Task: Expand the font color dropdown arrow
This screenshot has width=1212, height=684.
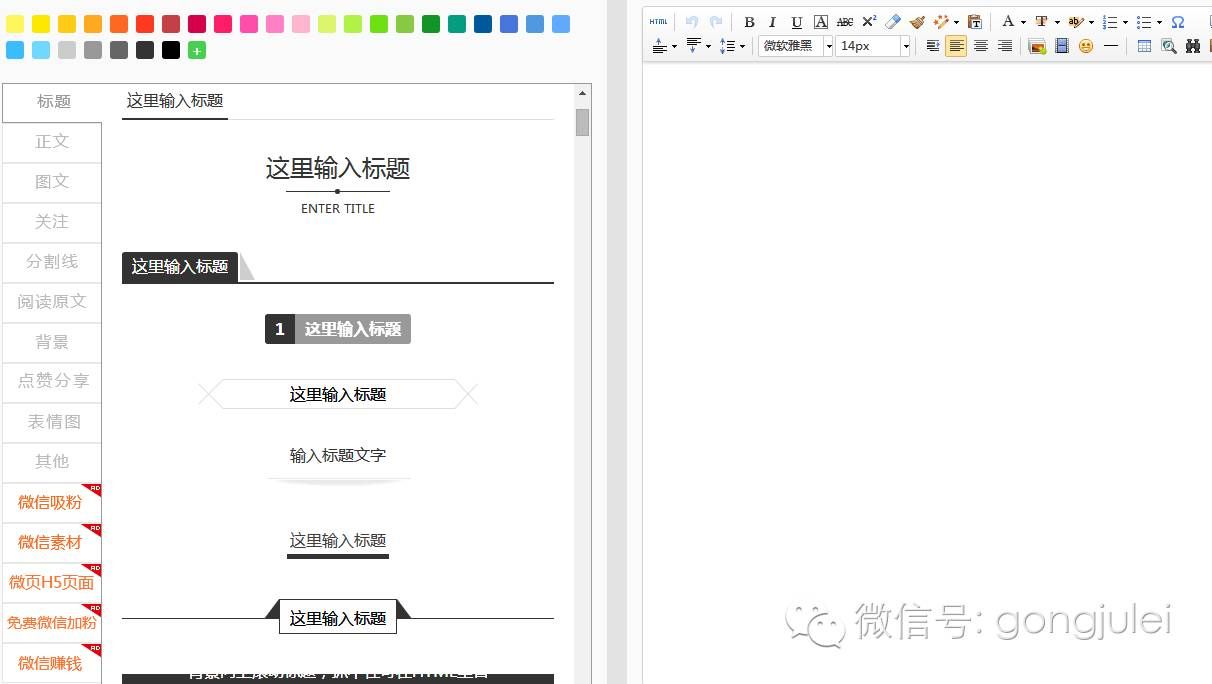Action: (x=1021, y=21)
